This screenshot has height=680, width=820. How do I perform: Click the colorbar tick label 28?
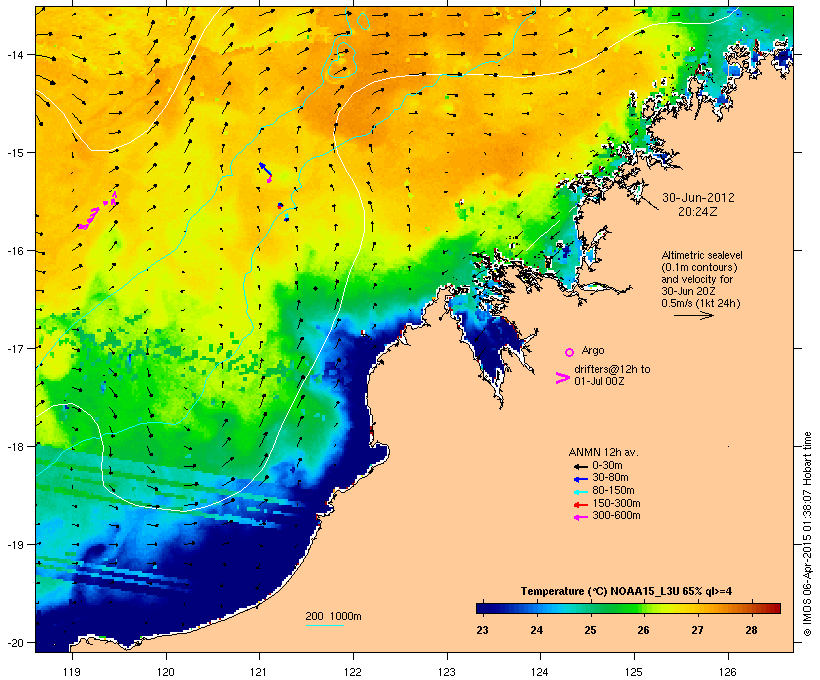[751, 630]
